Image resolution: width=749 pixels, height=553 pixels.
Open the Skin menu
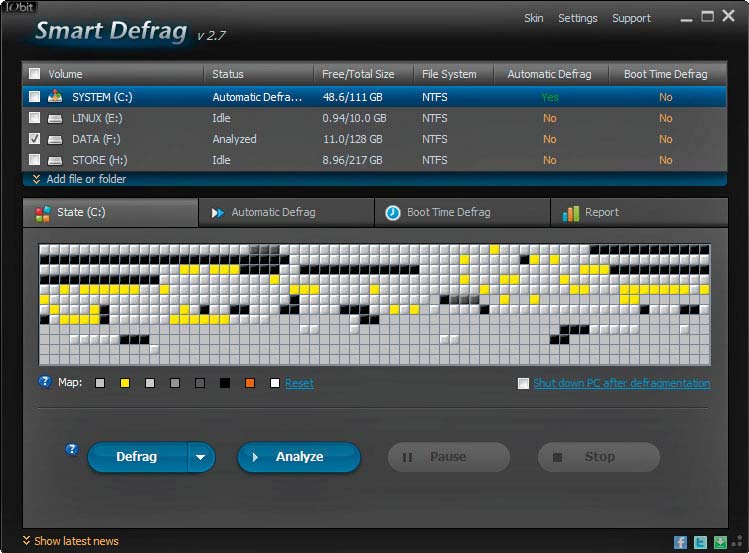pyautogui.click(x=534, y=18)
